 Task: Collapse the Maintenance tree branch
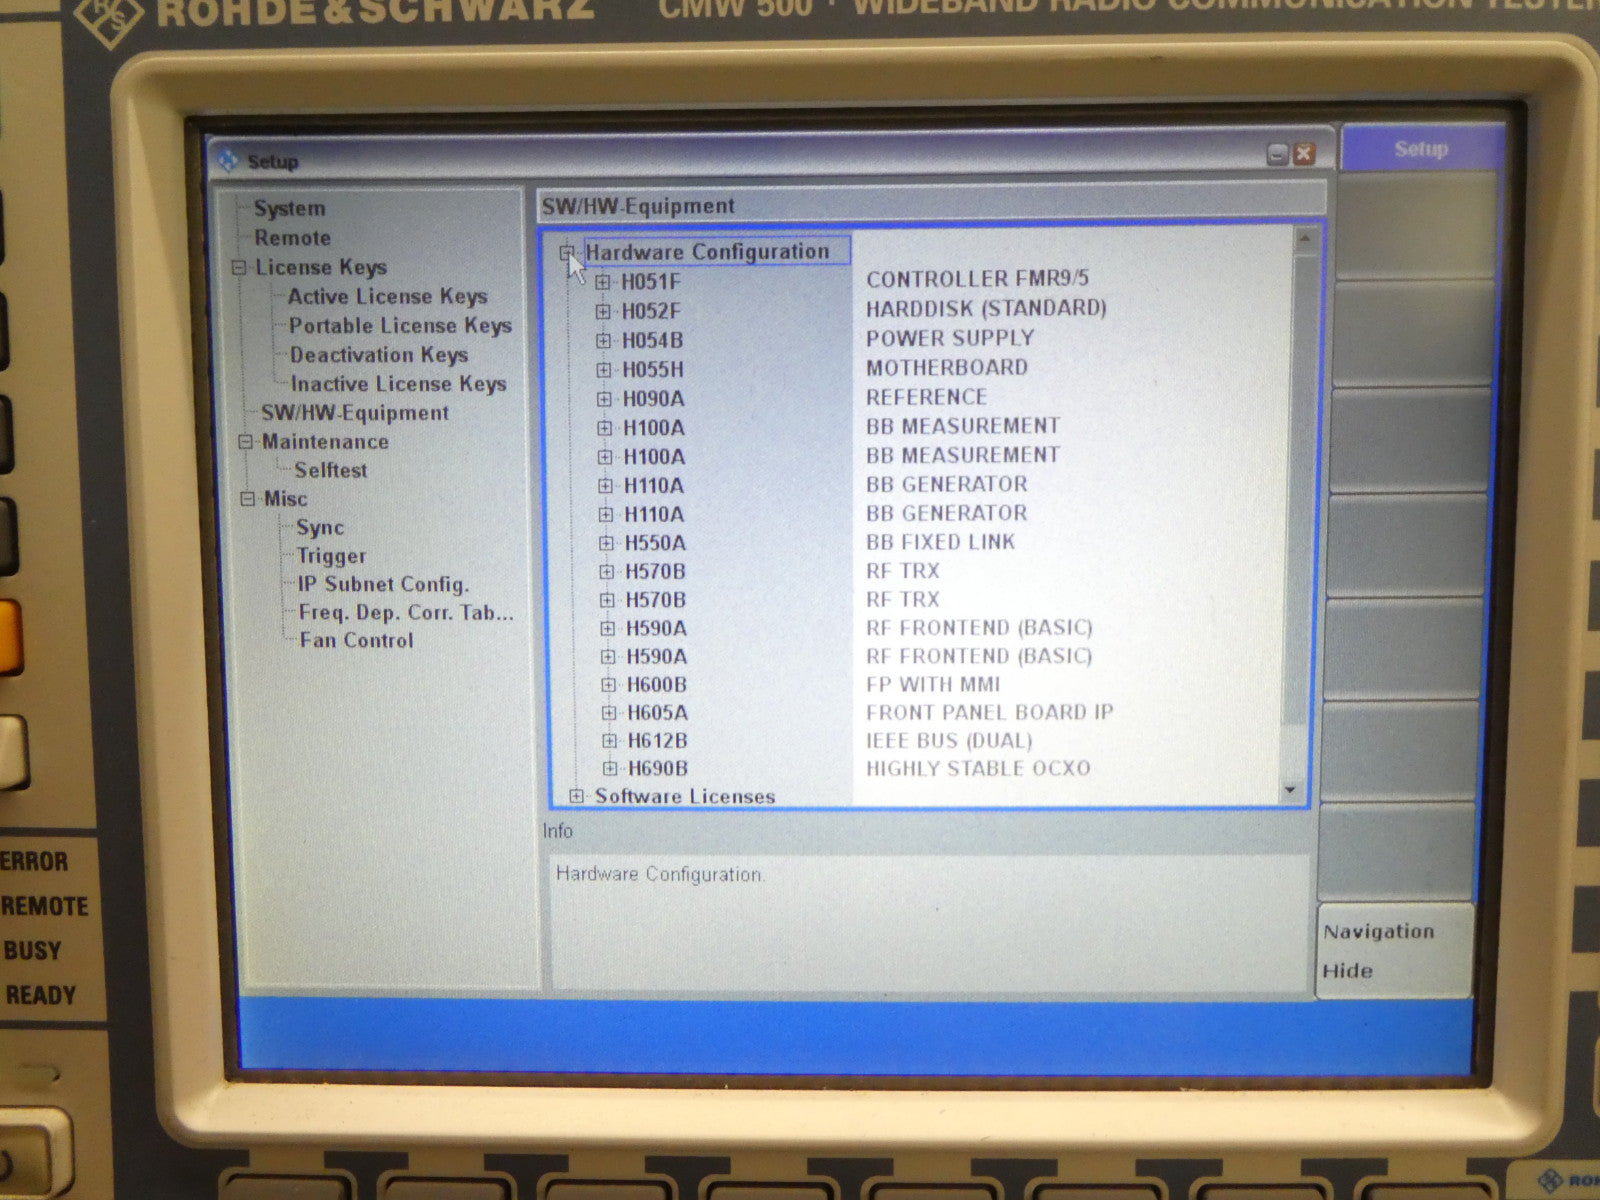[245, 442]
